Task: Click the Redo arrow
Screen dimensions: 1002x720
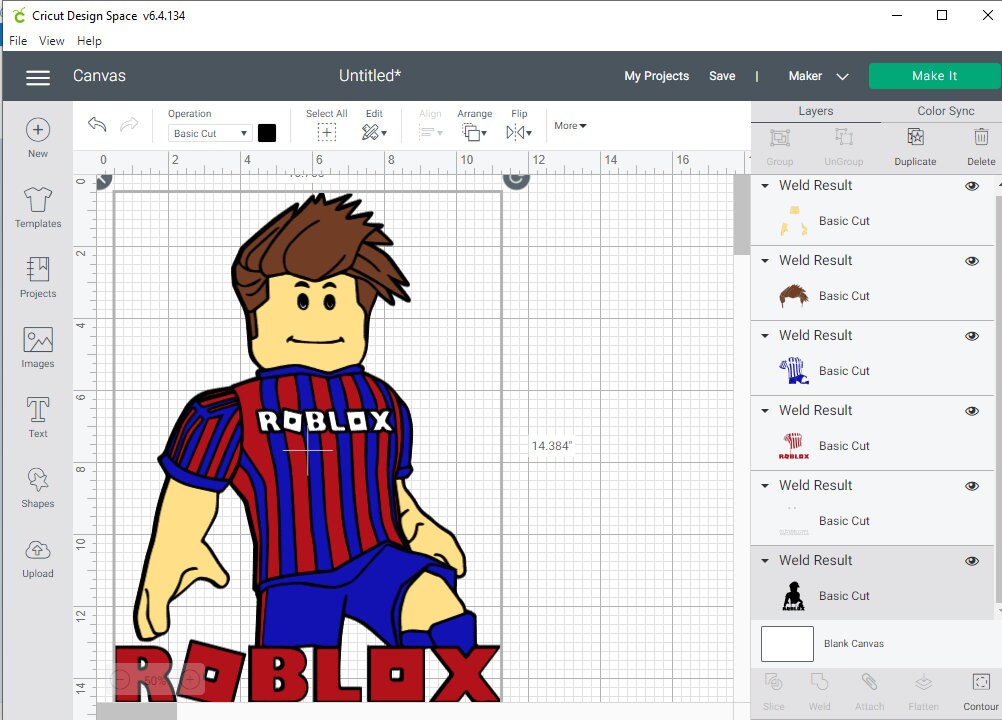Action: [129, 124]
